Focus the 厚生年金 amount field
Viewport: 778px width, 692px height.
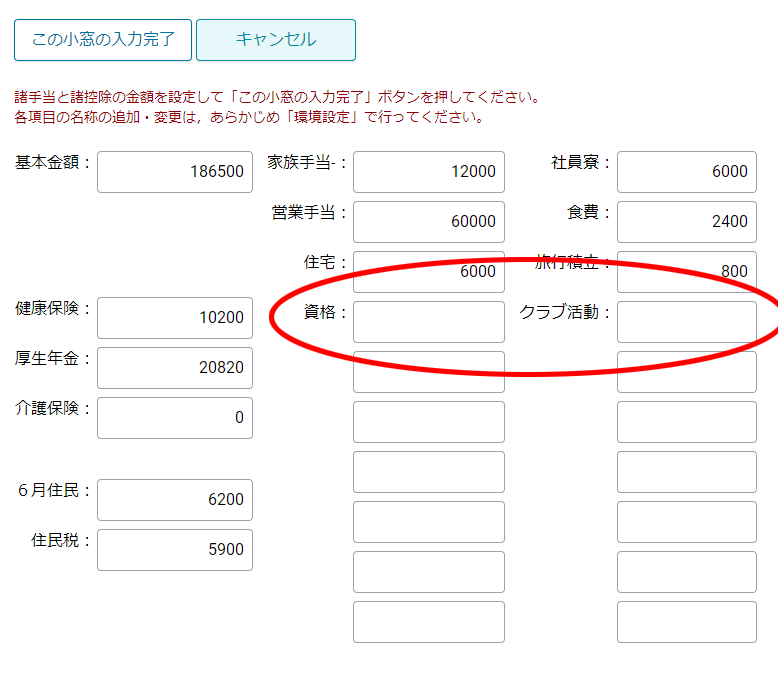(174, 367)
